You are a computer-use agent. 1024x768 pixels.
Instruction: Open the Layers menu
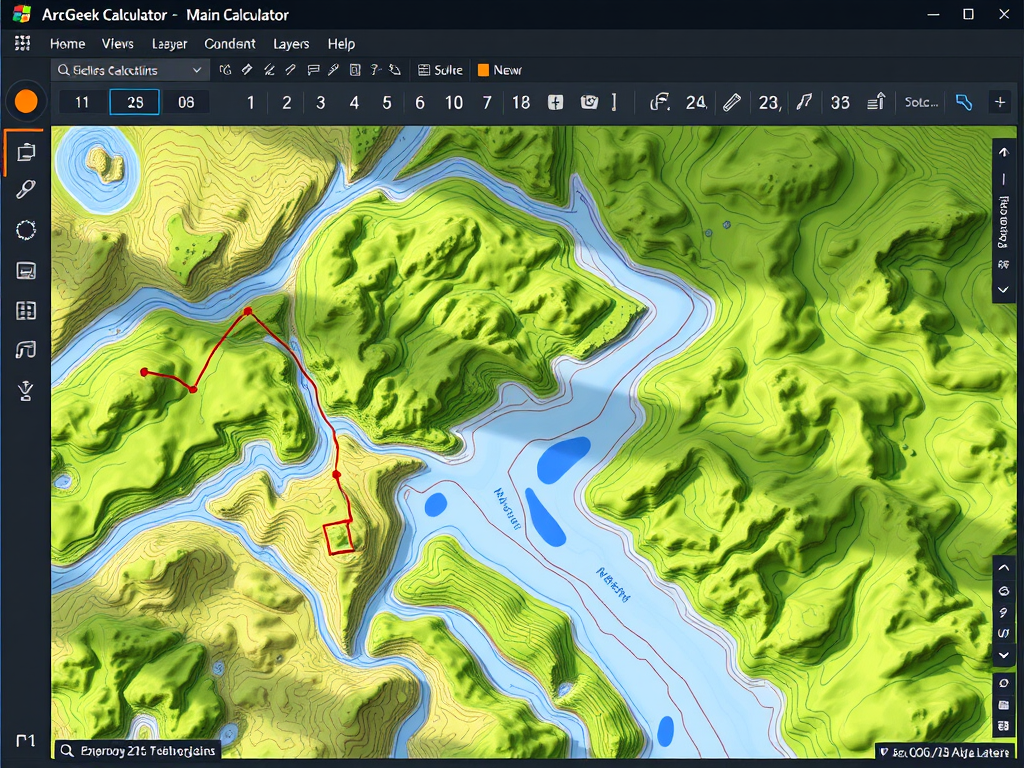pyautogui.click(x=291, y=44)
